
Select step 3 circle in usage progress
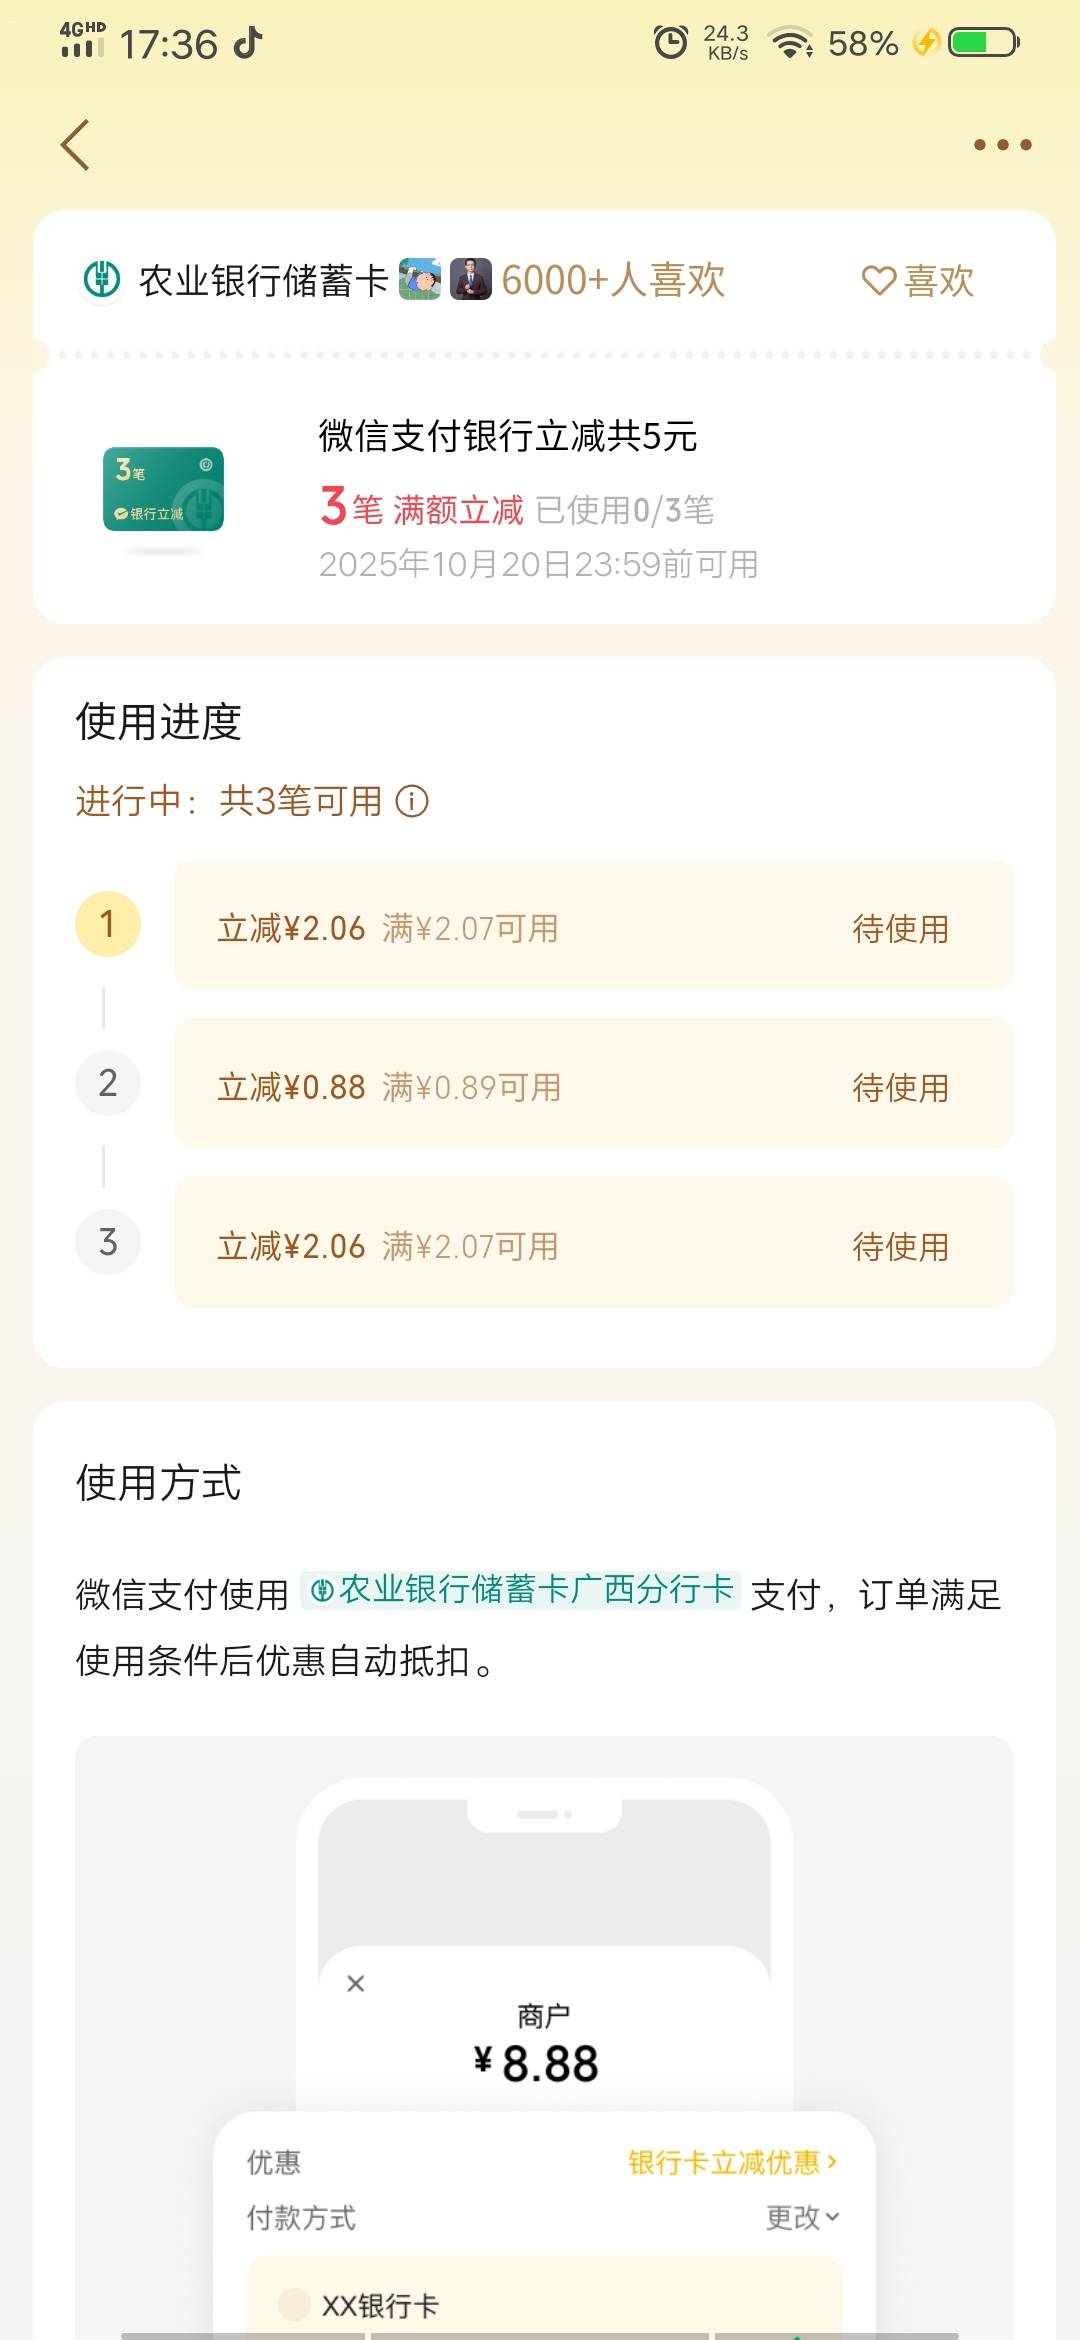pyautogui.click(x=108, y=1242)
